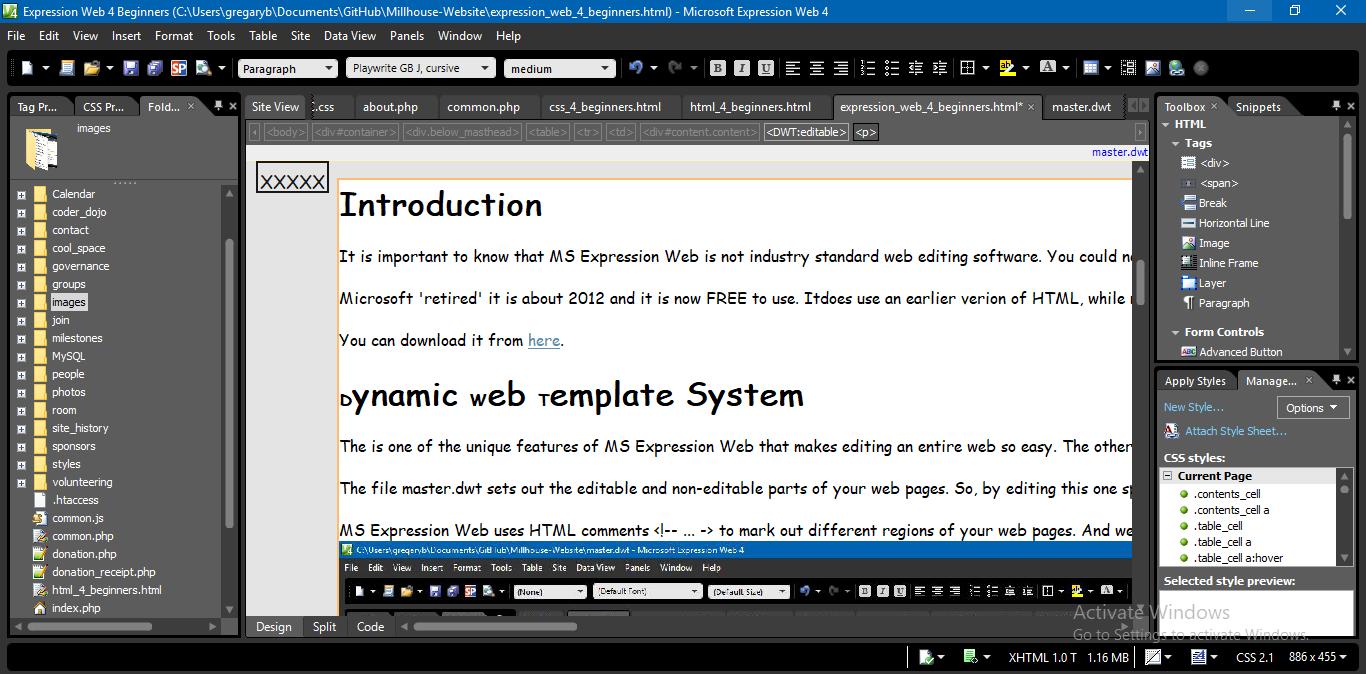Open the Data View menu

coord(350,35)
